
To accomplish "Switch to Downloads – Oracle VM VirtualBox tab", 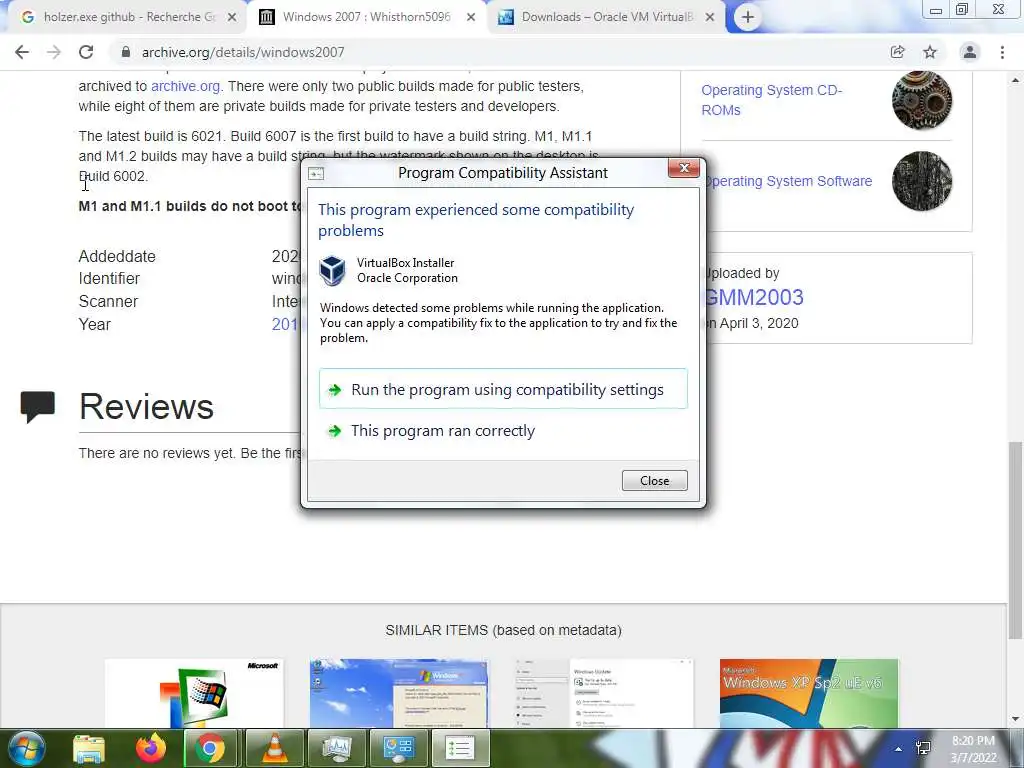I will pyautogui.click(x=605, y=17).
